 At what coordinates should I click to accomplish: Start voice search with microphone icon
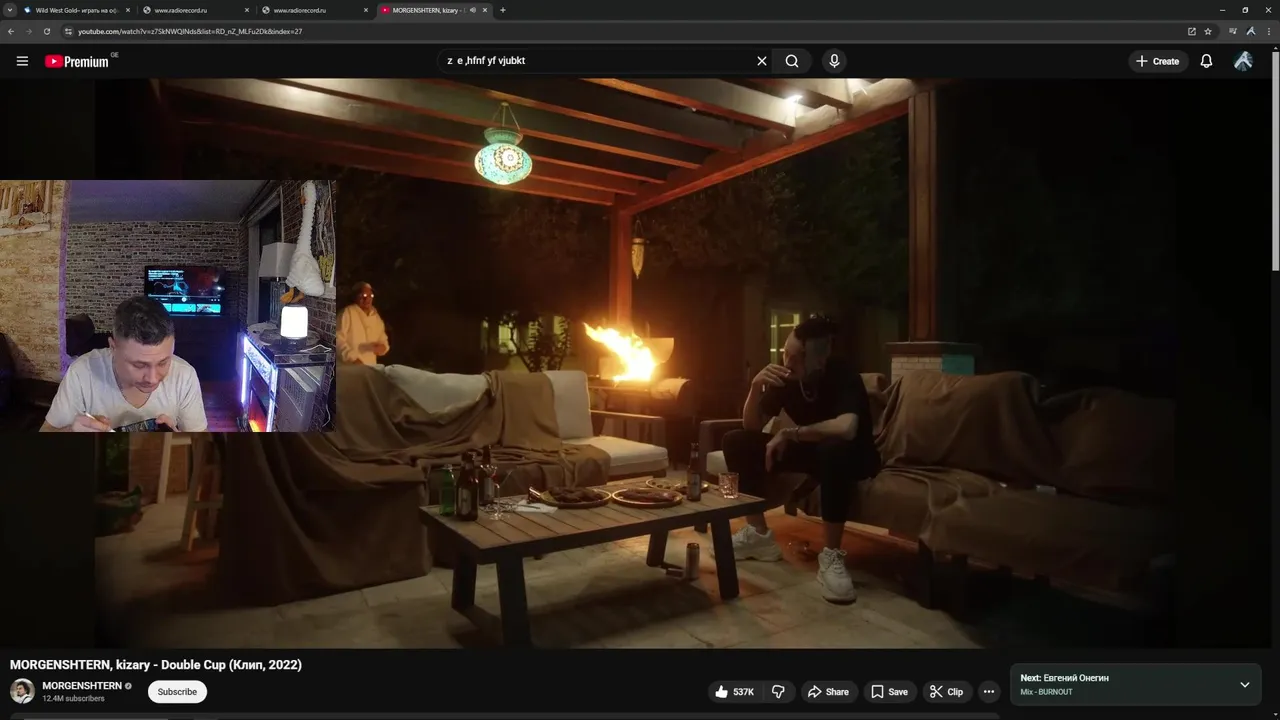[x=834, y=61]
